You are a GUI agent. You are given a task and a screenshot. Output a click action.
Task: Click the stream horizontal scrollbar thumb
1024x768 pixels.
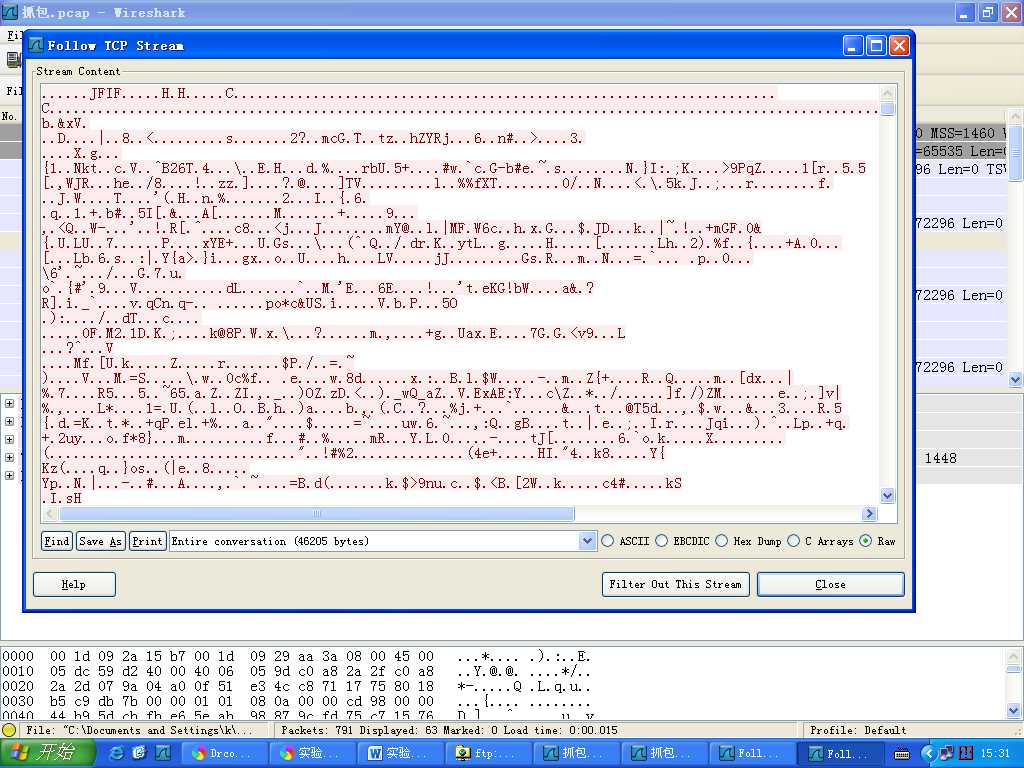317,514
